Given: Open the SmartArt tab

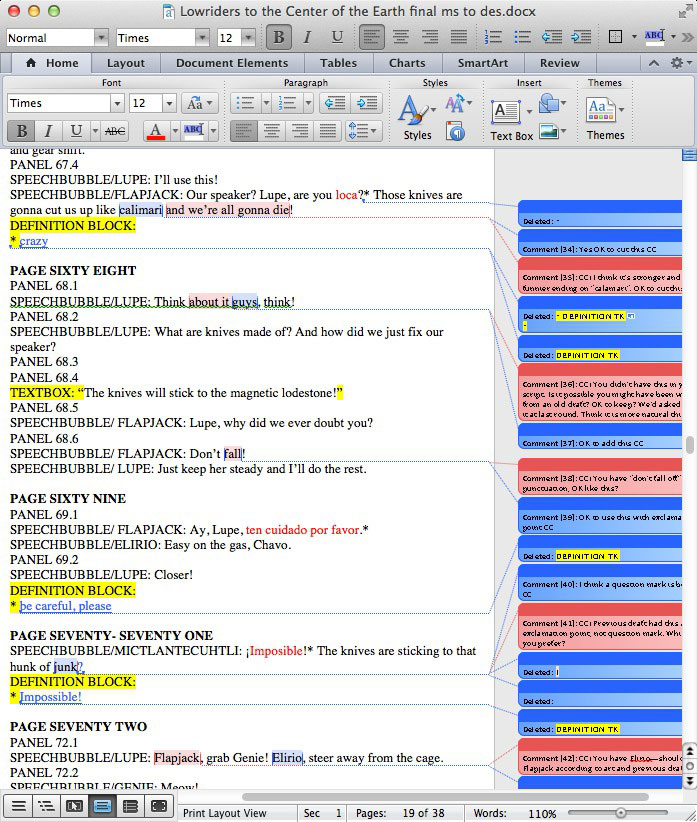Looking at the screenshot, I should point(483,63).
